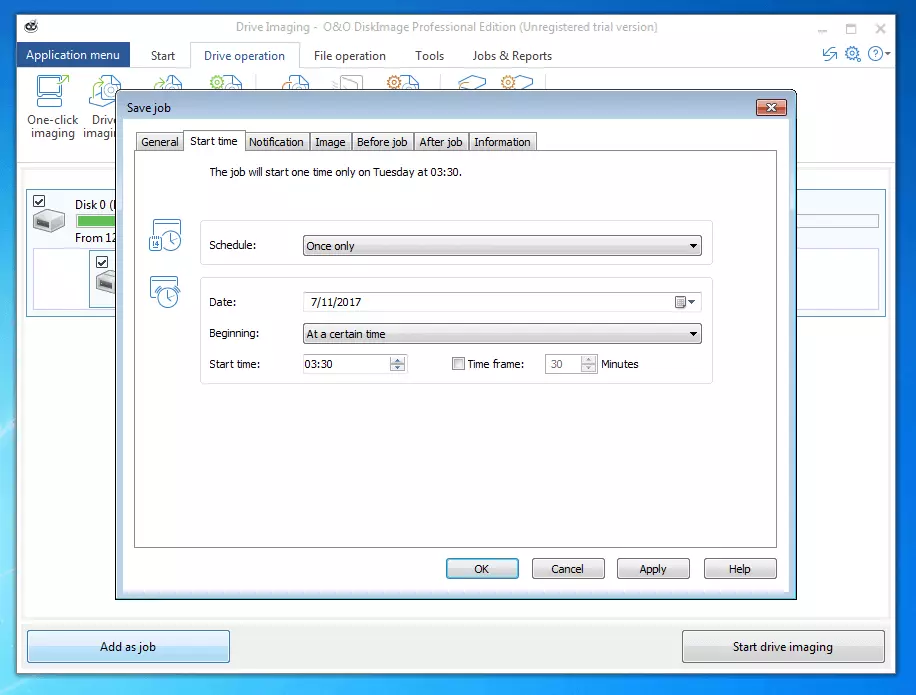Screen dimensions: 916x695
Task: Click the schedule calendar-clock icon
Action: [x=165, y=235]
